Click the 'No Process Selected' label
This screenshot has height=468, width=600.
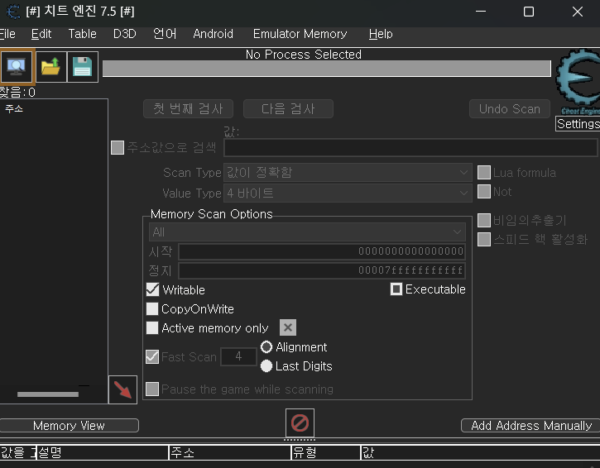pyautogui.click(x=303, y=54)
